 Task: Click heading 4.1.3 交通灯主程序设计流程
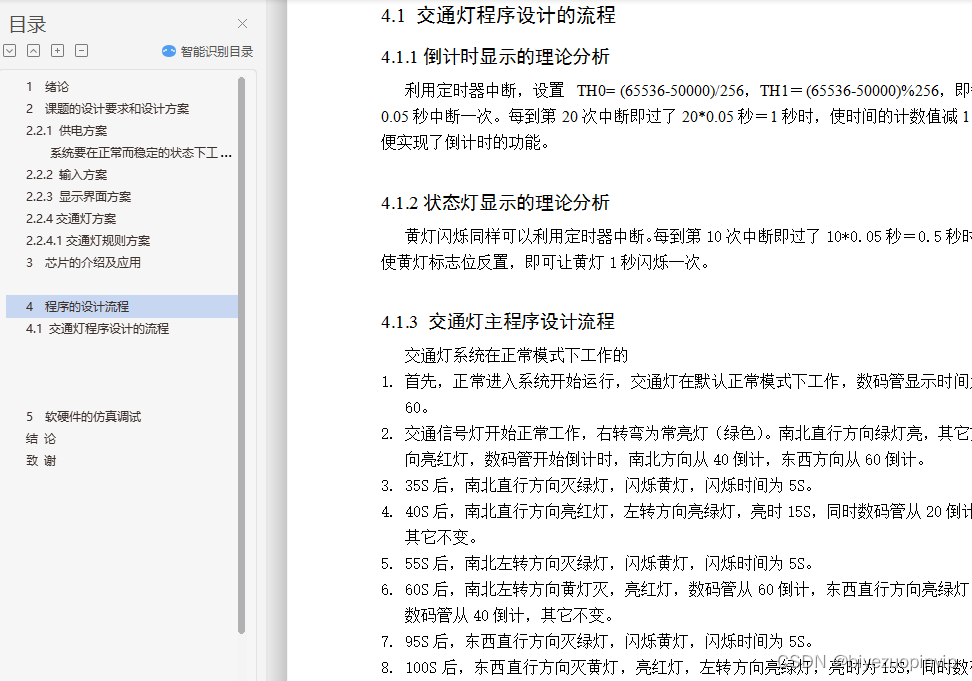click(497, 322)
